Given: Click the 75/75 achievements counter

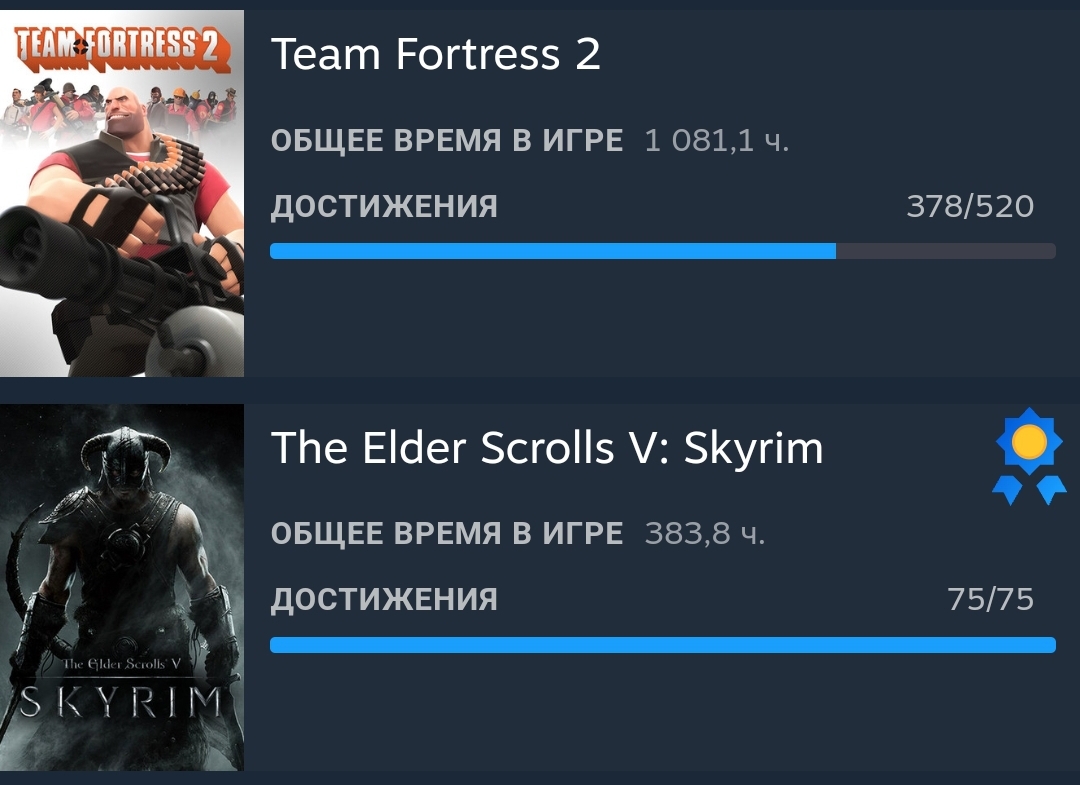Looking at the screenshot, I should 990,599.
